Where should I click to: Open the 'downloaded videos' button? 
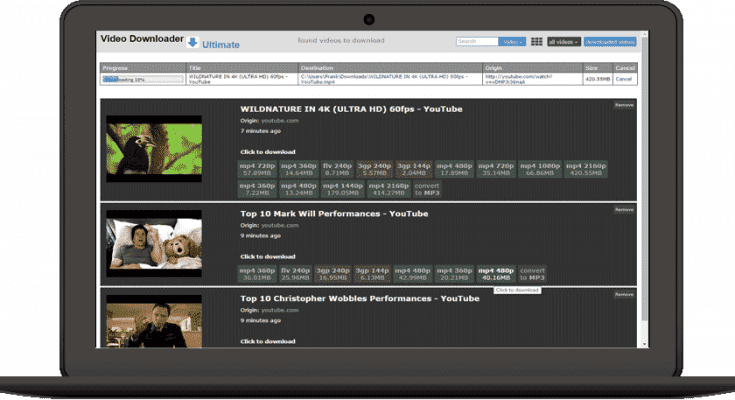click(x=610, y=42)
